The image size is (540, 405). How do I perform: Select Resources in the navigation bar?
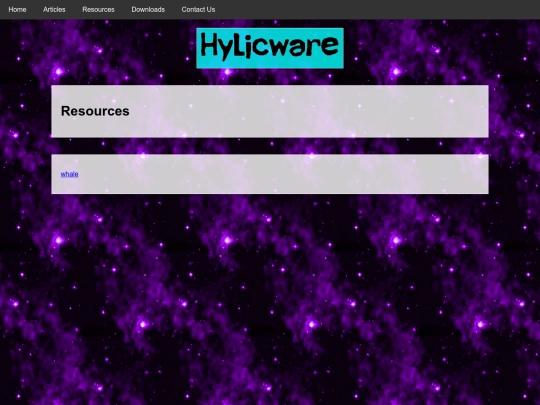click(98, 10)
